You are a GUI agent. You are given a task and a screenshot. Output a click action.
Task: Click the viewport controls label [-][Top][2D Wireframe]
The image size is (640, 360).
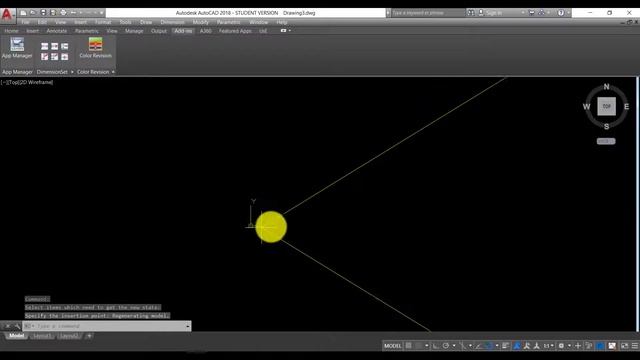click(x=27, y=82)
